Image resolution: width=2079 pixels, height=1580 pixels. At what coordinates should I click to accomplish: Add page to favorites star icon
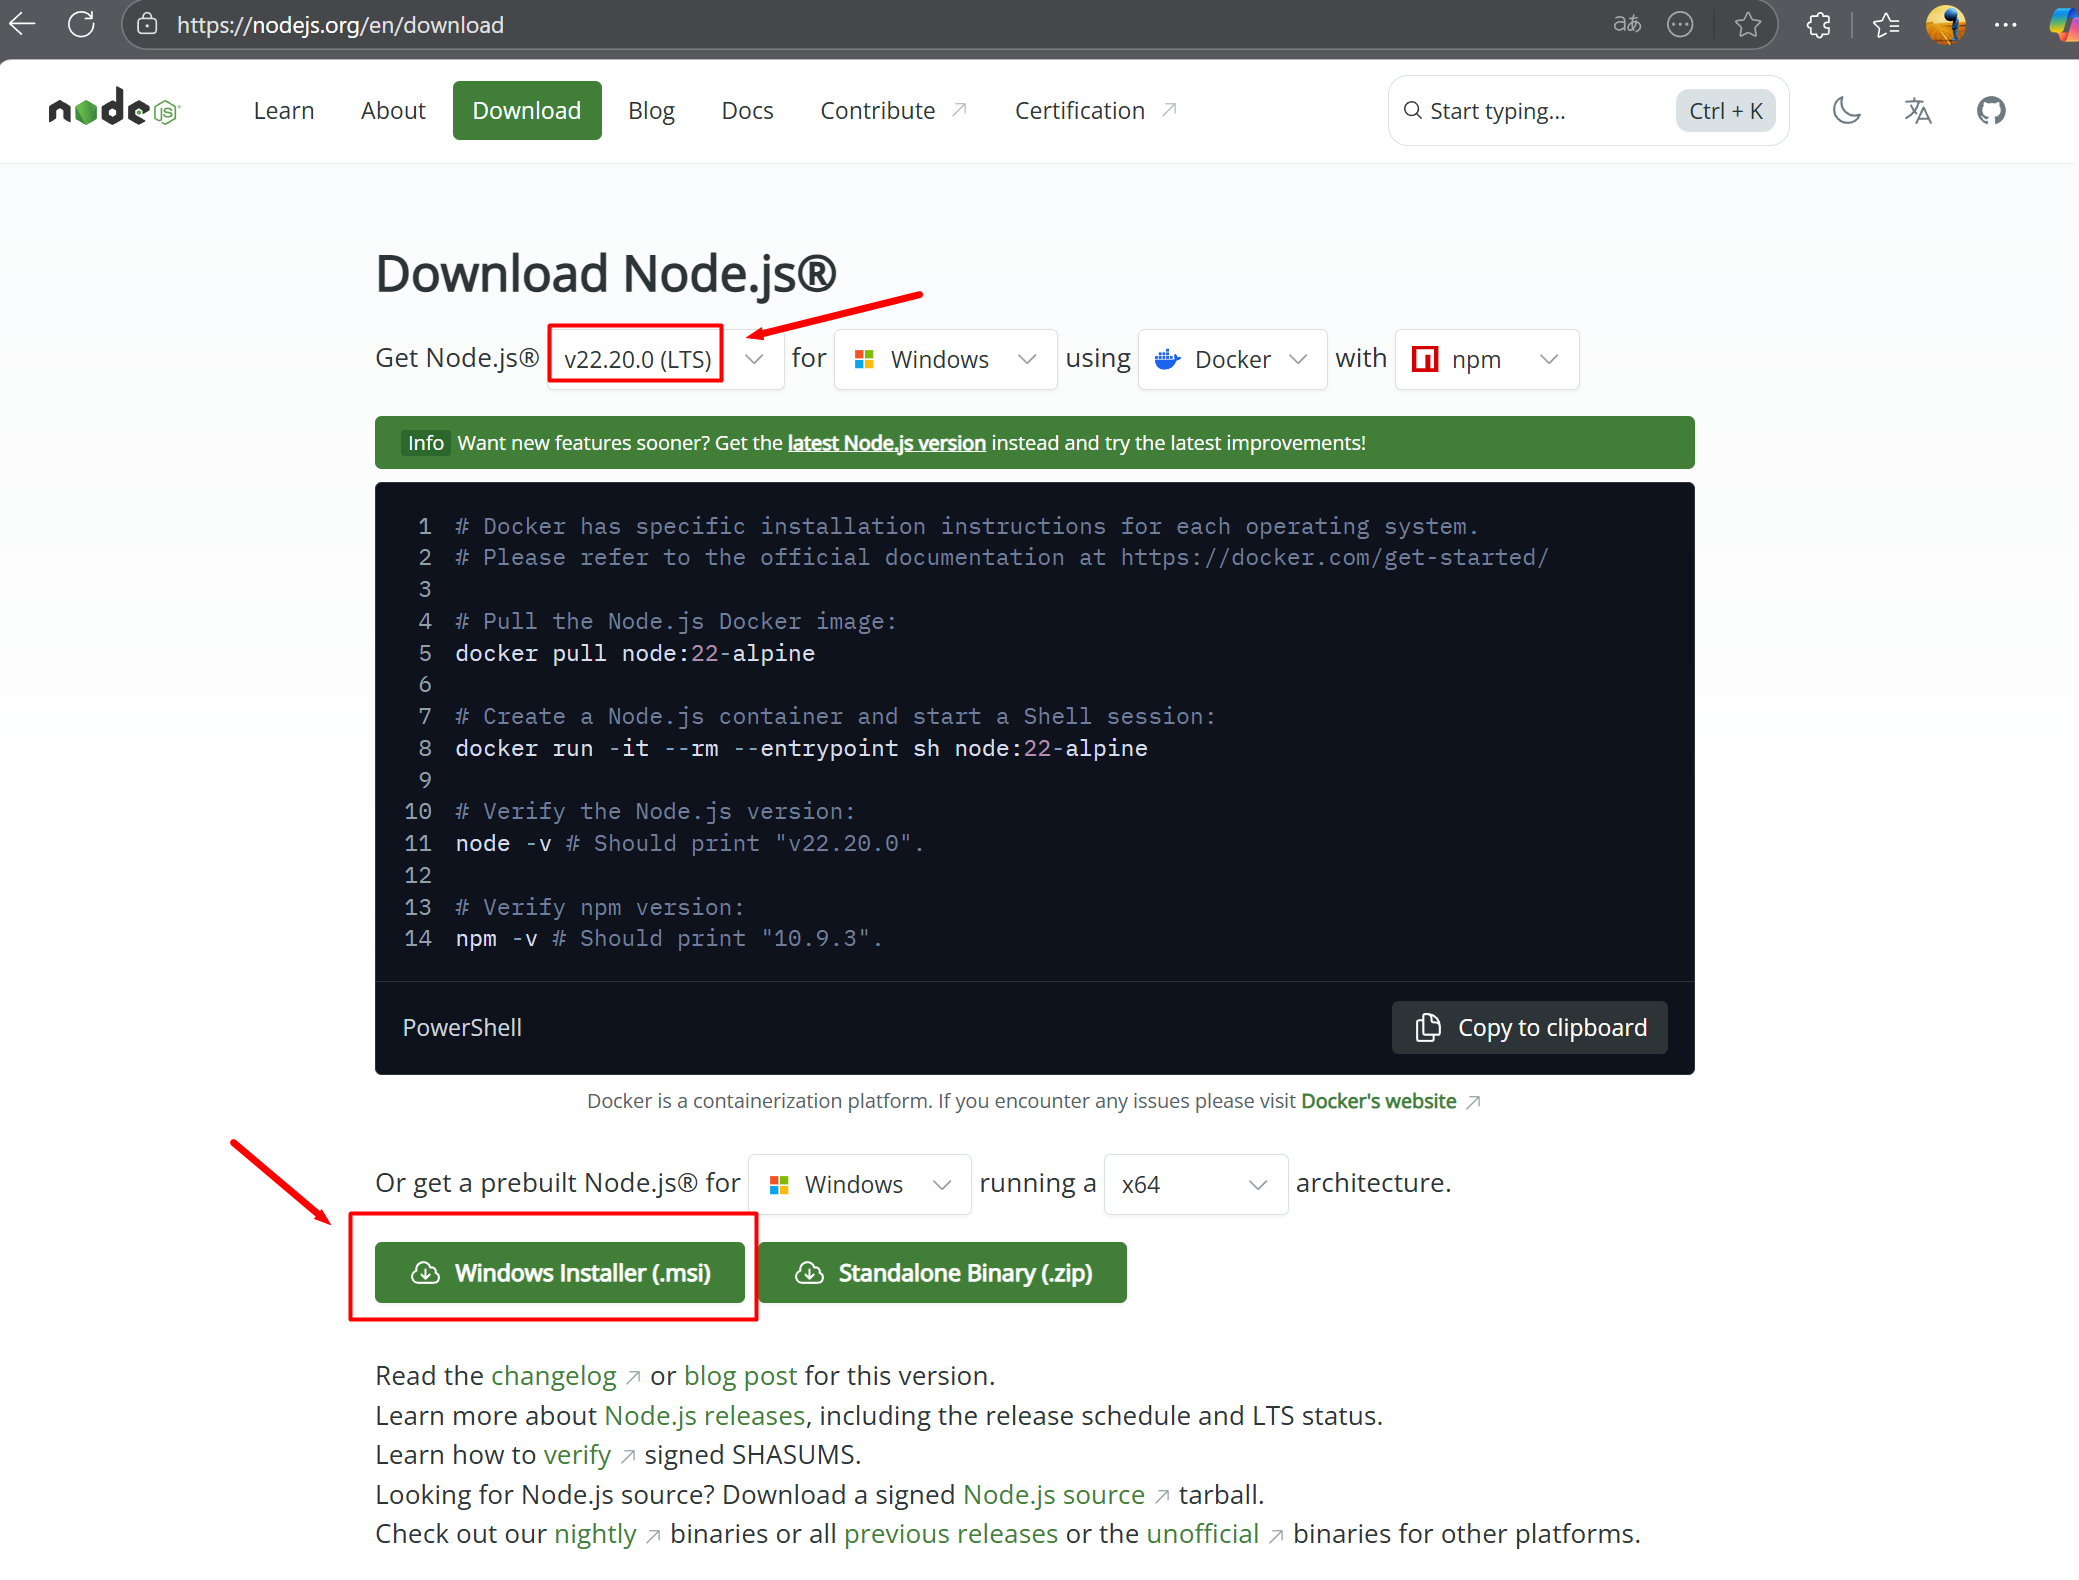click(1747, 24)
